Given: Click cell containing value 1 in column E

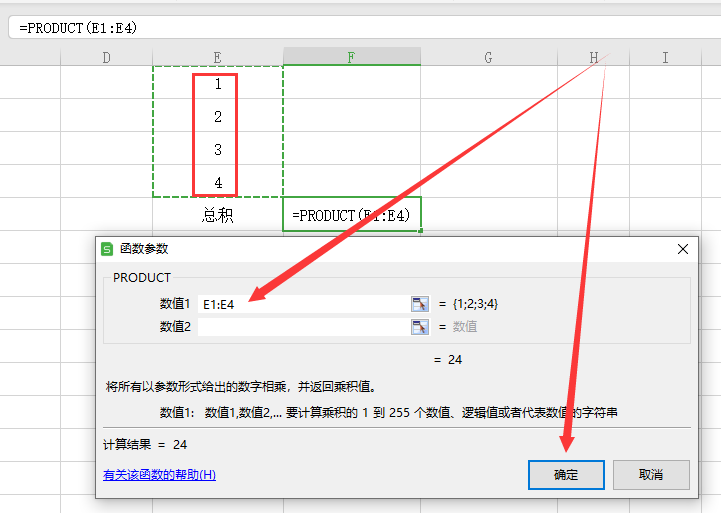Looking at the screenshot, I should point(217,83).
